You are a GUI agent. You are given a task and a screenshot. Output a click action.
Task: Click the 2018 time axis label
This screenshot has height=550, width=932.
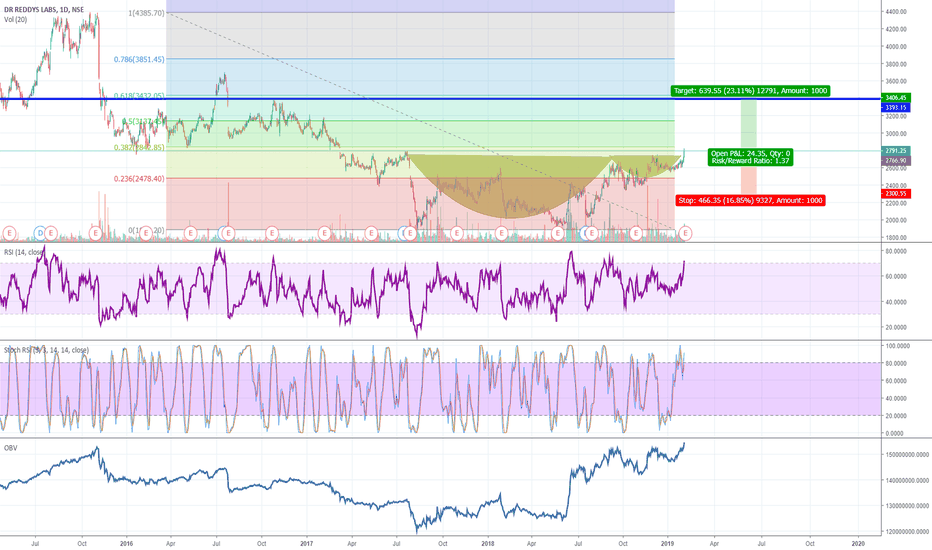pyautogui.click(x=488, y=543)
